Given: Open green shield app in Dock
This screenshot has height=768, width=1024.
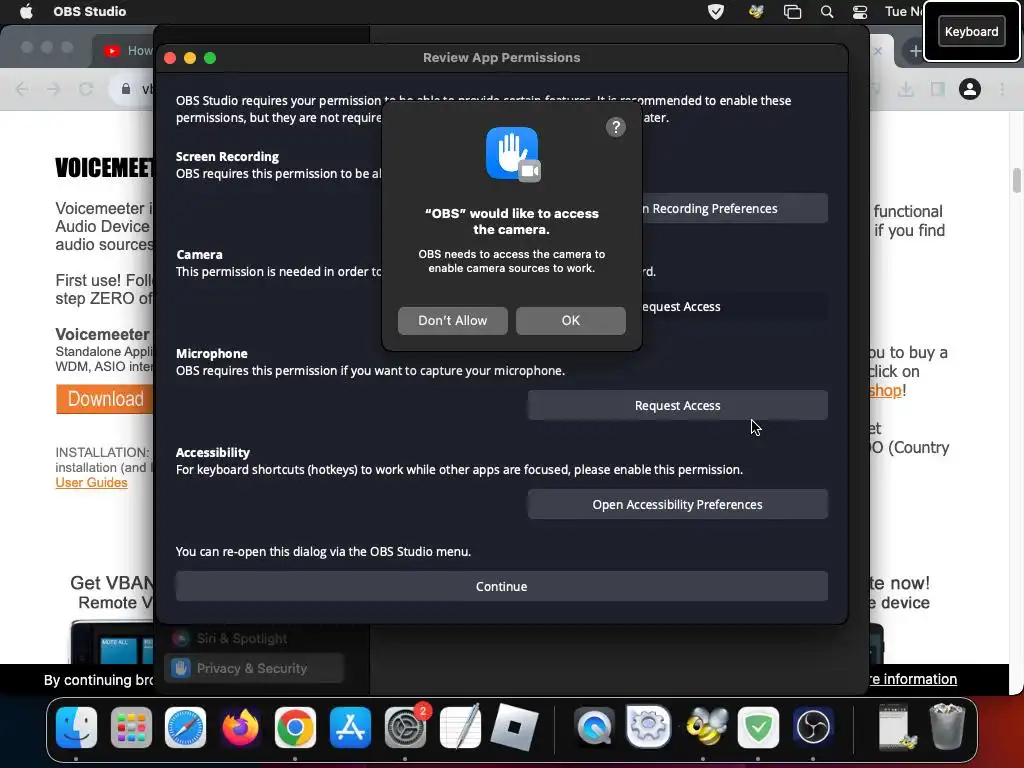Looking at the screenshot, I should click(758, 727).
